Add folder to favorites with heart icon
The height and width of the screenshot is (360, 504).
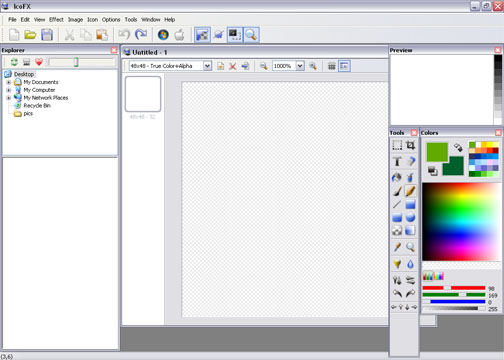[39, 62]
